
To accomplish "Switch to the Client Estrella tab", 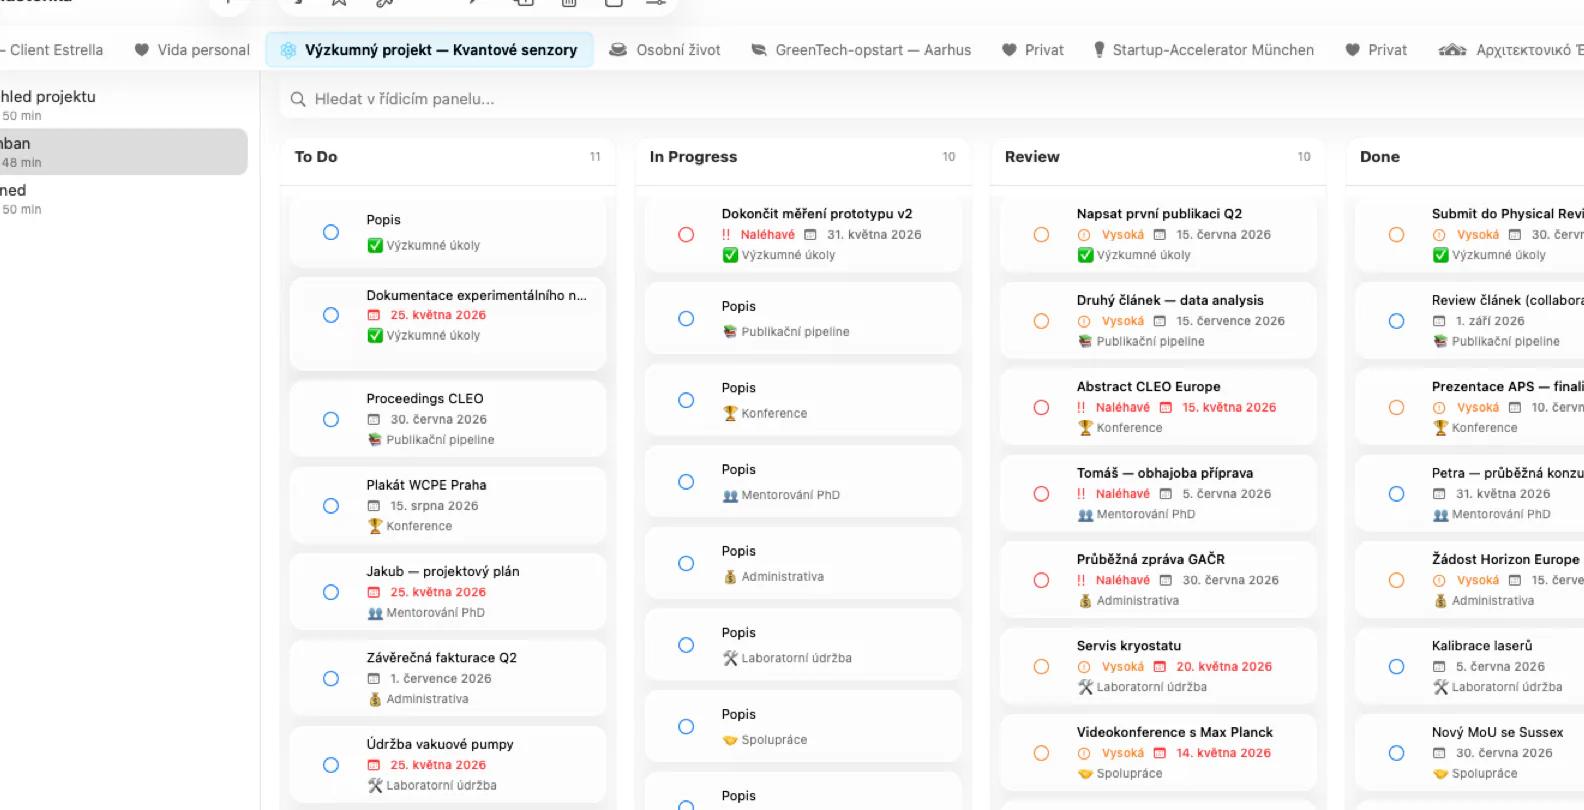I will tap(52, 50).
